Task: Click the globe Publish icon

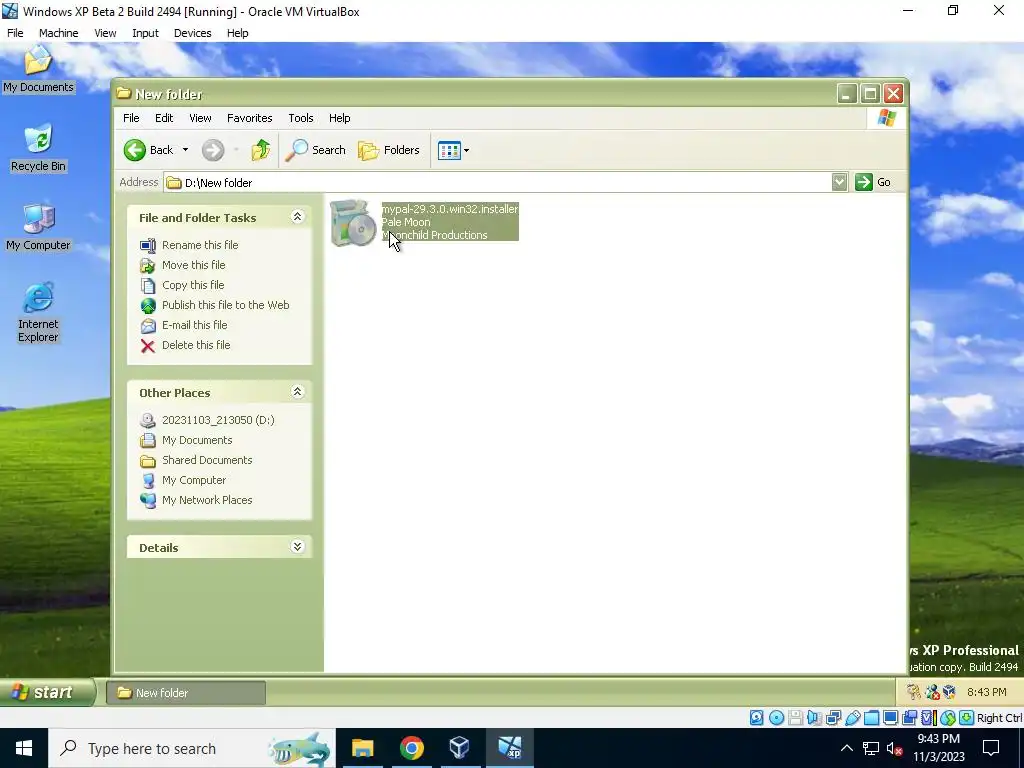Action: click(x=148, y=306)
